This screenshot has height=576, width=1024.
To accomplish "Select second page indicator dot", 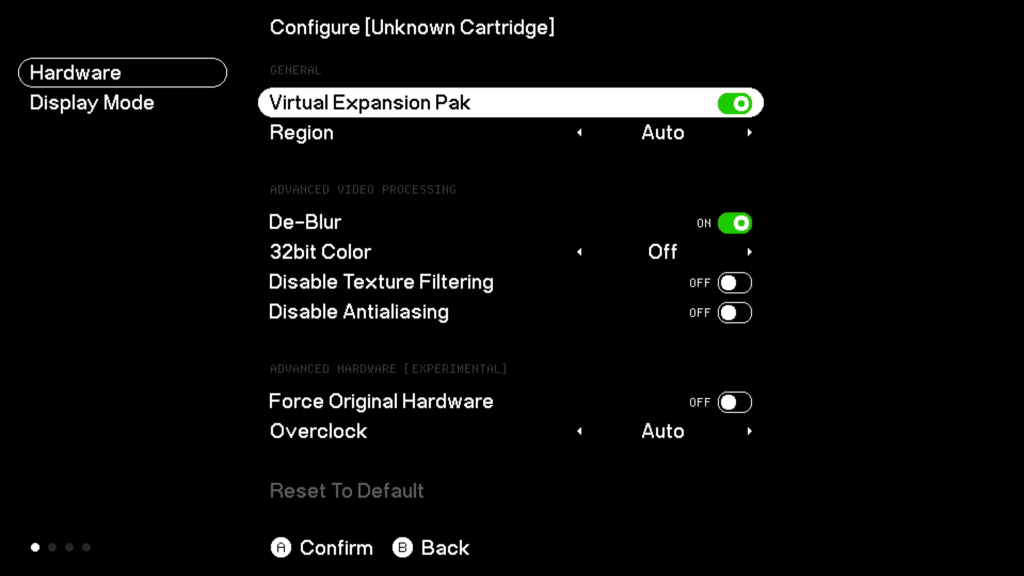I will click(x=52, y=547).
